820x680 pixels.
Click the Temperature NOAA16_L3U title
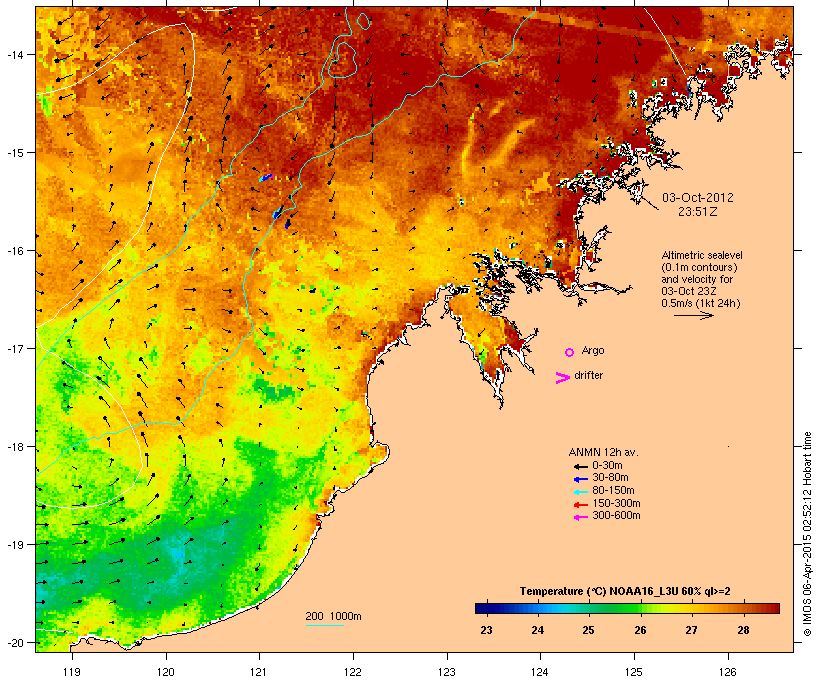tap(625, 591)
